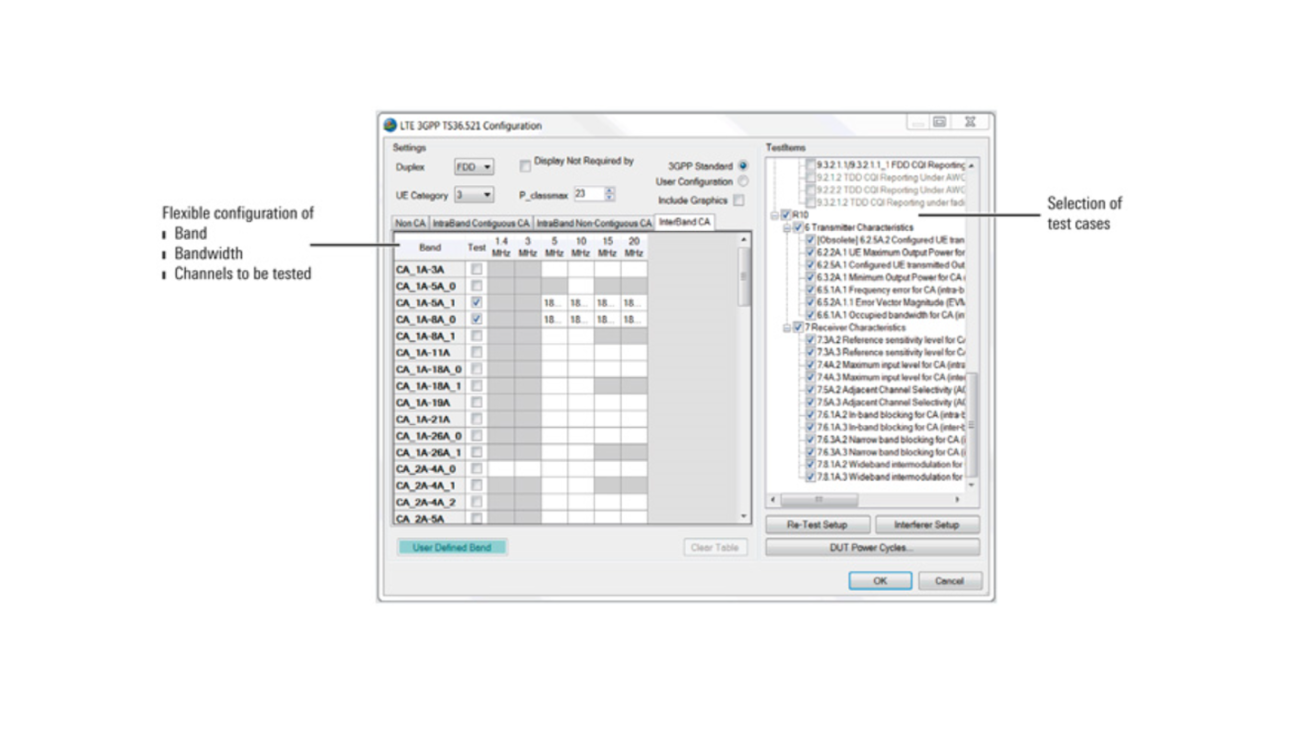Image resolution: width=1300 pixels, height=731 pixels.
Task: Click the Re-Test Setup button
Action: tap(817, 524)
